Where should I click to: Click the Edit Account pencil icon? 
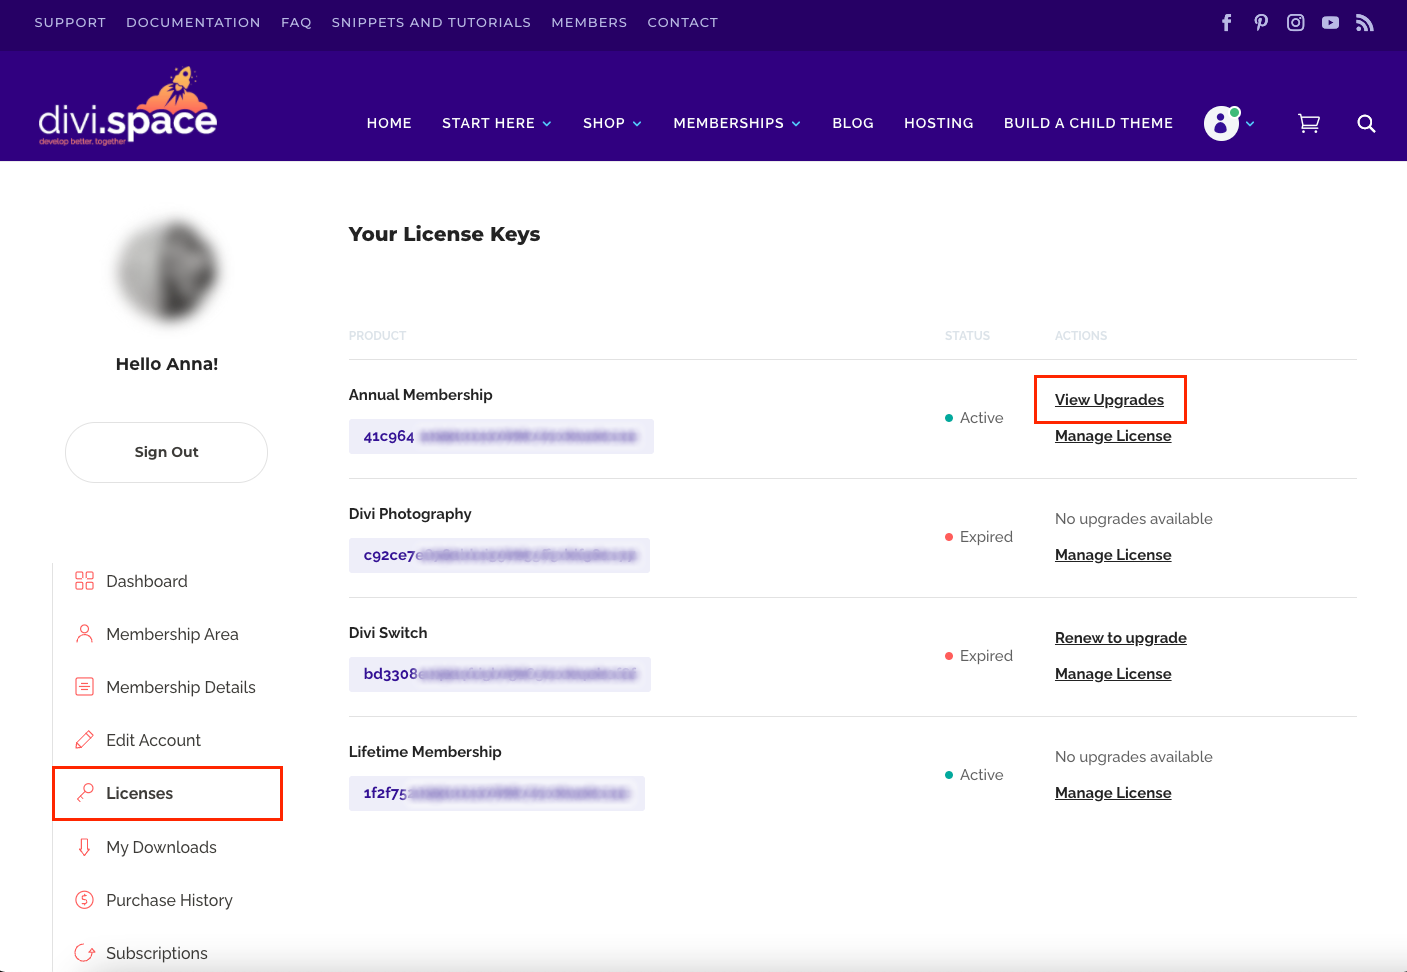[x=84, y=740]
